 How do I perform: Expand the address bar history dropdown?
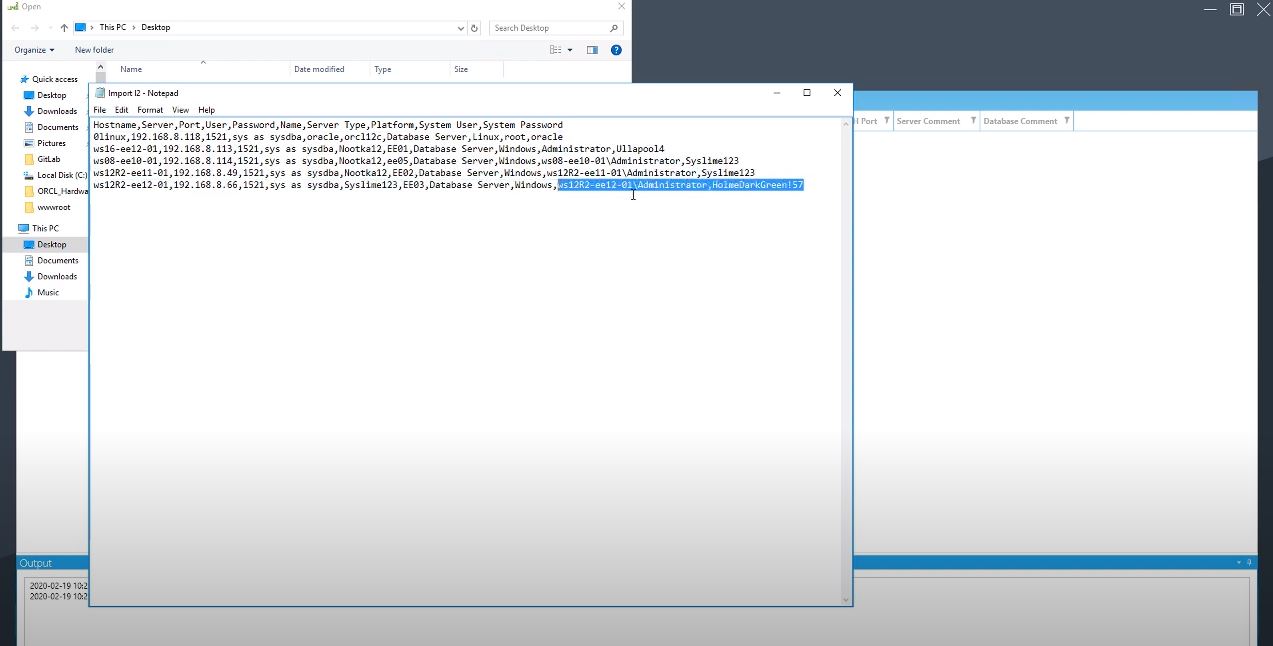pyautogui.click(x=460, y=28)
